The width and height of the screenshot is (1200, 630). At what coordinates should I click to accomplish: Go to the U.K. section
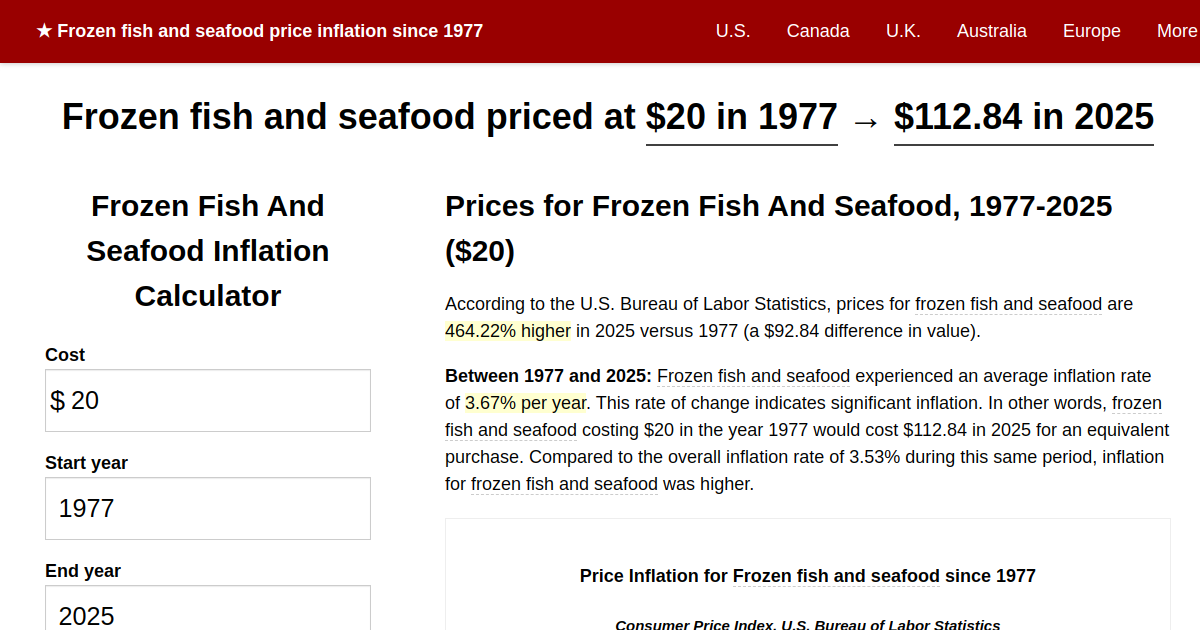coord(903,31)
